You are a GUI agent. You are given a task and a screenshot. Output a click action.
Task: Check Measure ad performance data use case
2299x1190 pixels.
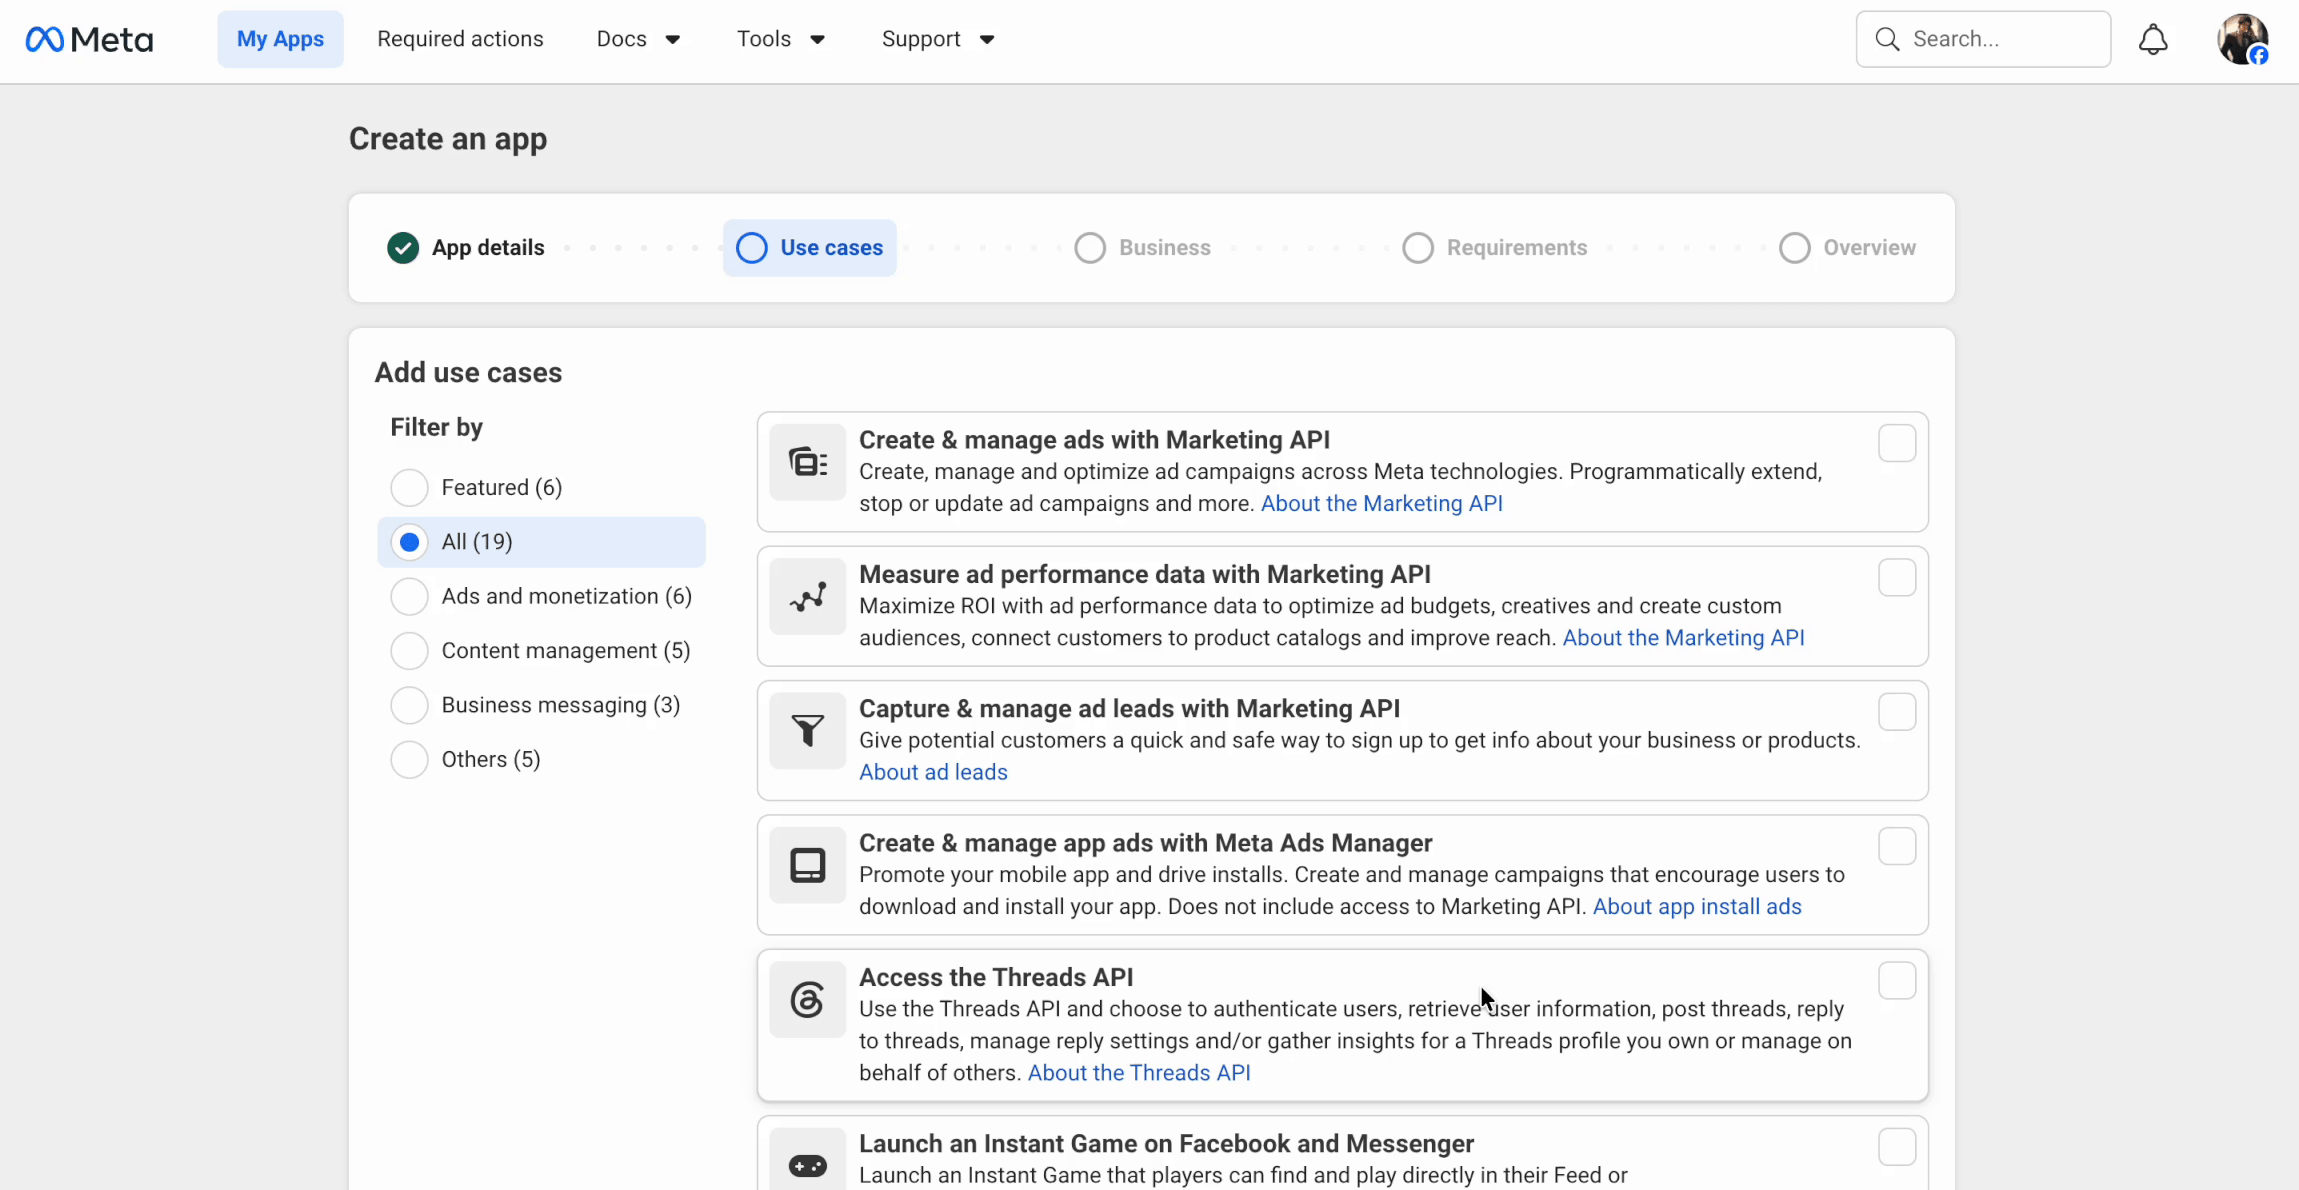point(1897,578)
